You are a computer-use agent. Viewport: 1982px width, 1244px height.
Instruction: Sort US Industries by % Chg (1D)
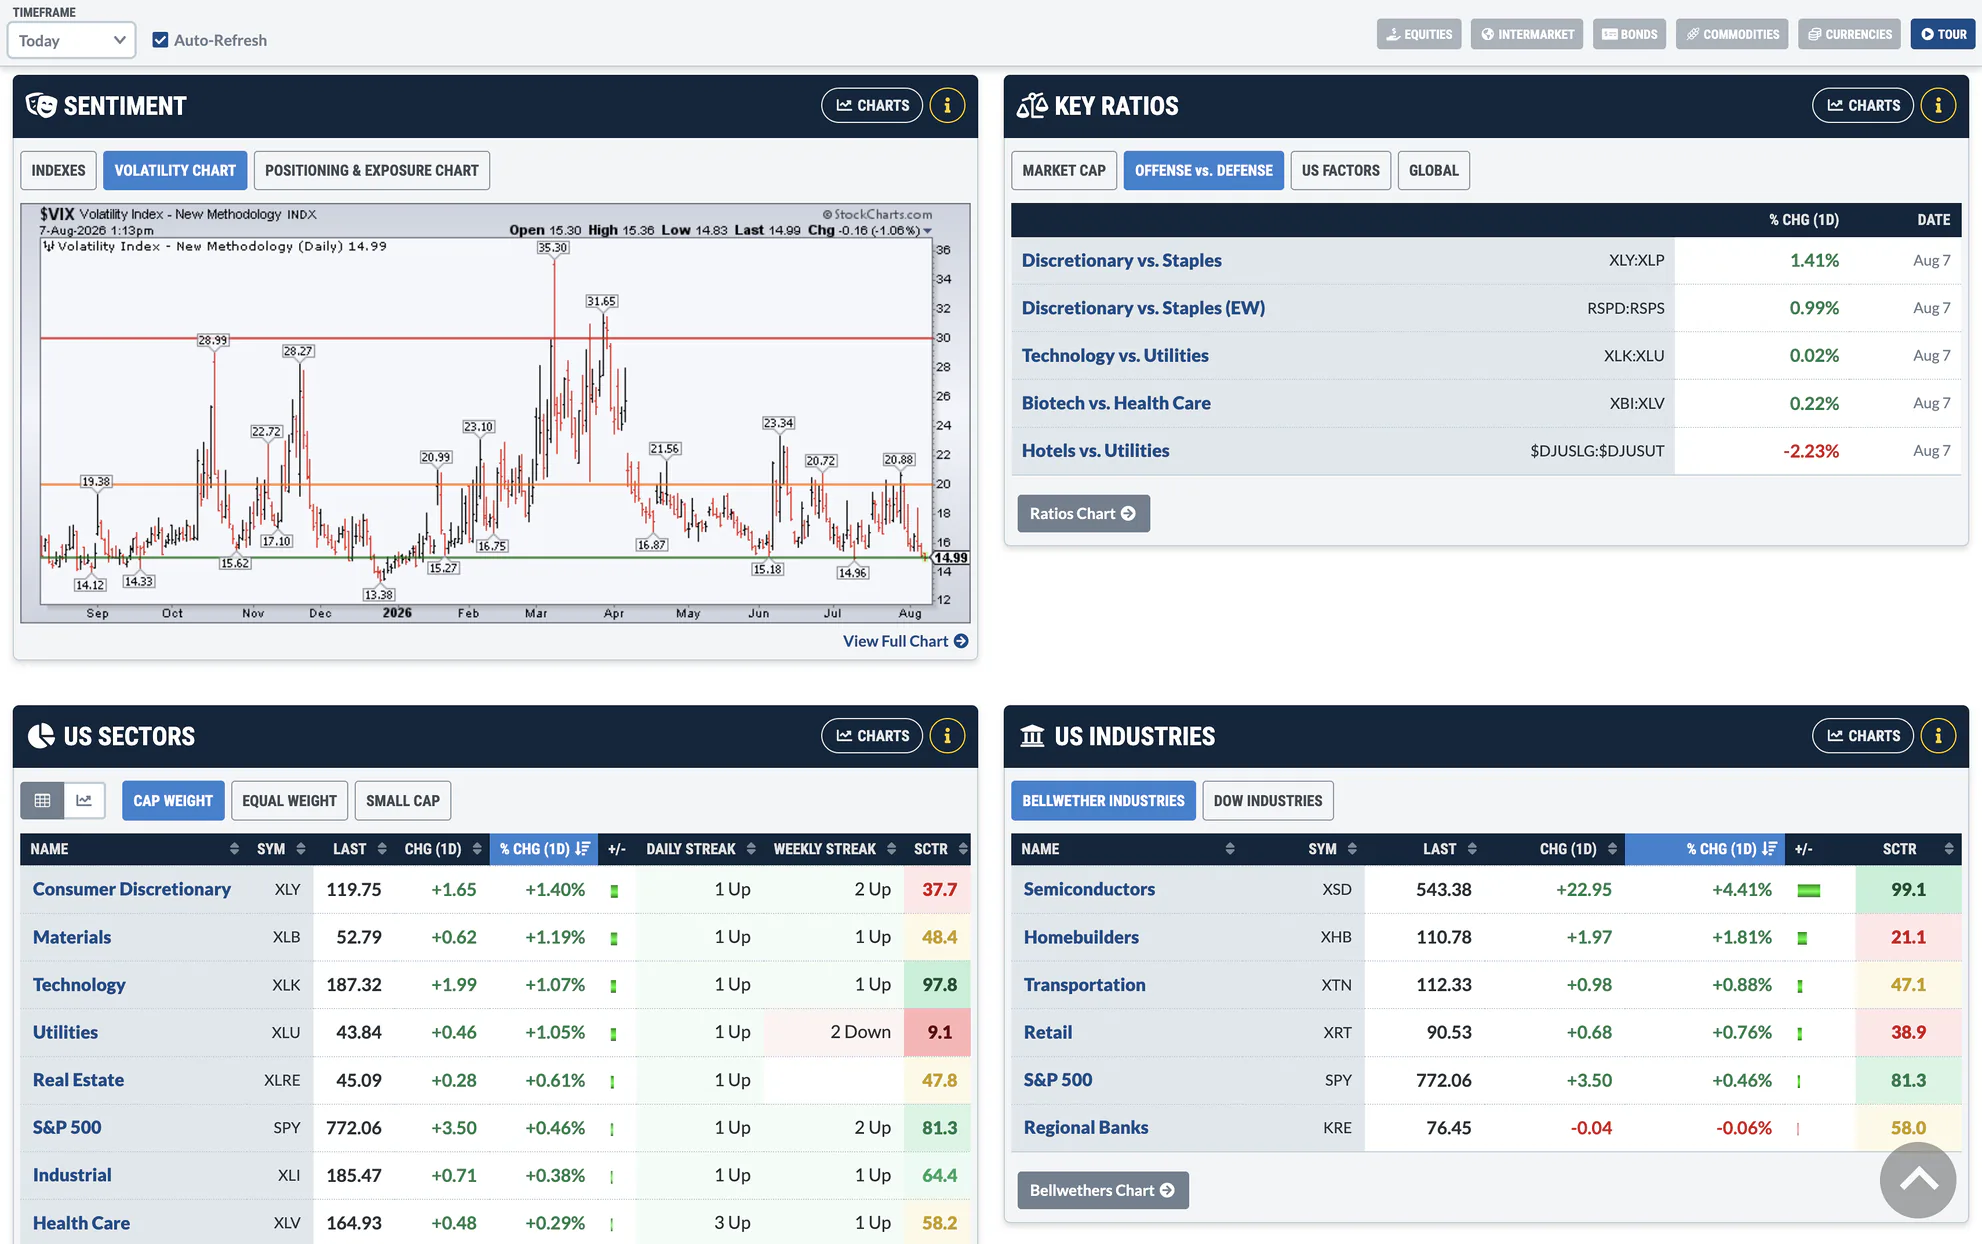1704,849
